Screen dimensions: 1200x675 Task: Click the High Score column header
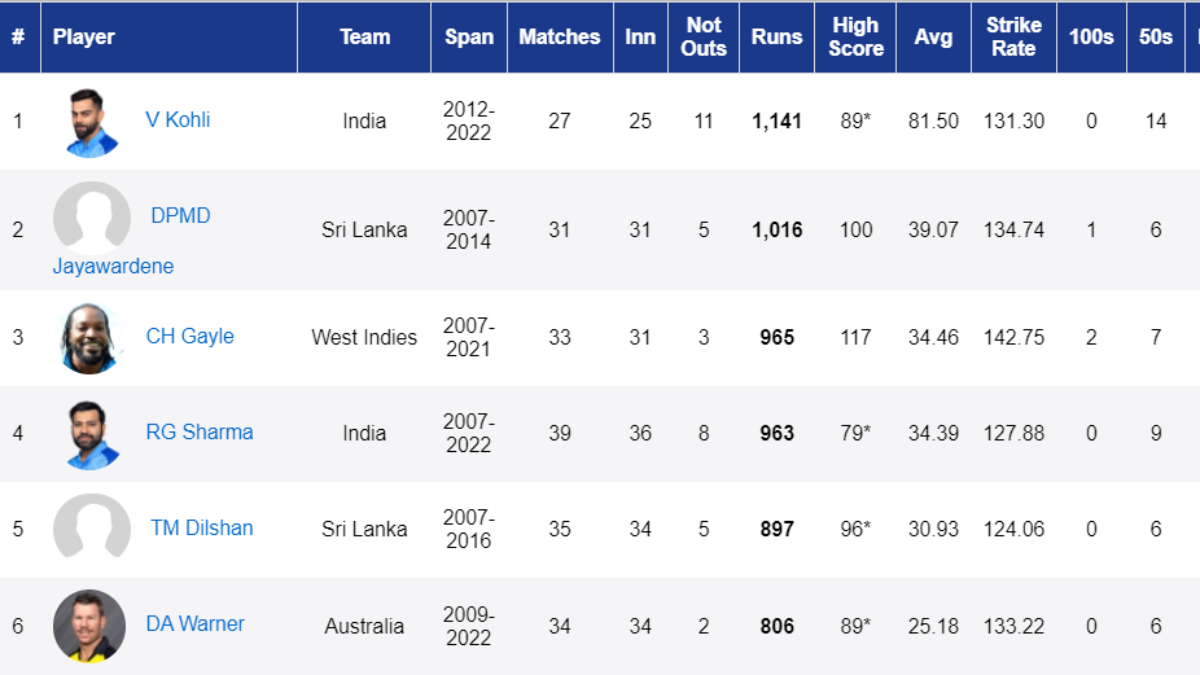point(856,37)
